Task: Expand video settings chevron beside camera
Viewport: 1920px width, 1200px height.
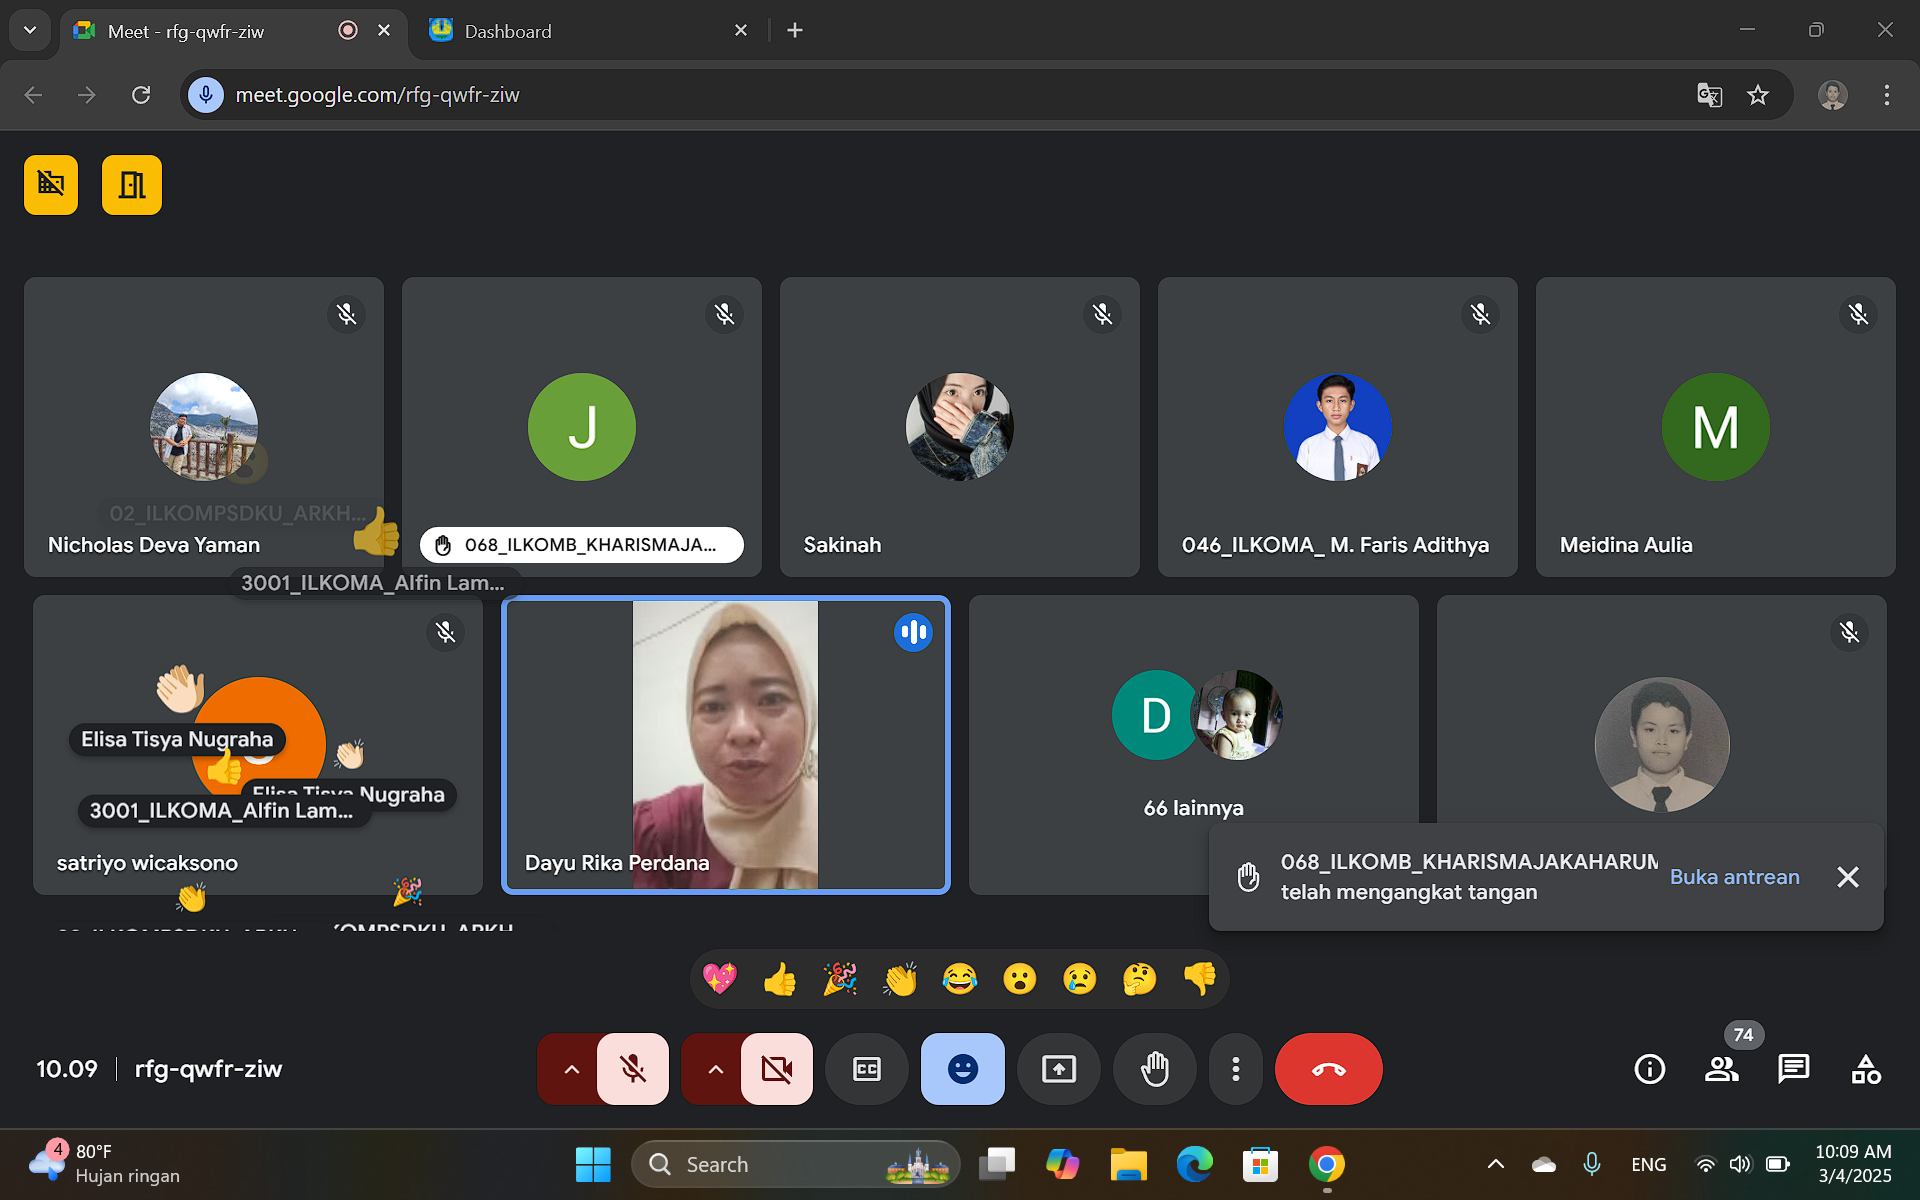Action: click(x=715, y=1069)
